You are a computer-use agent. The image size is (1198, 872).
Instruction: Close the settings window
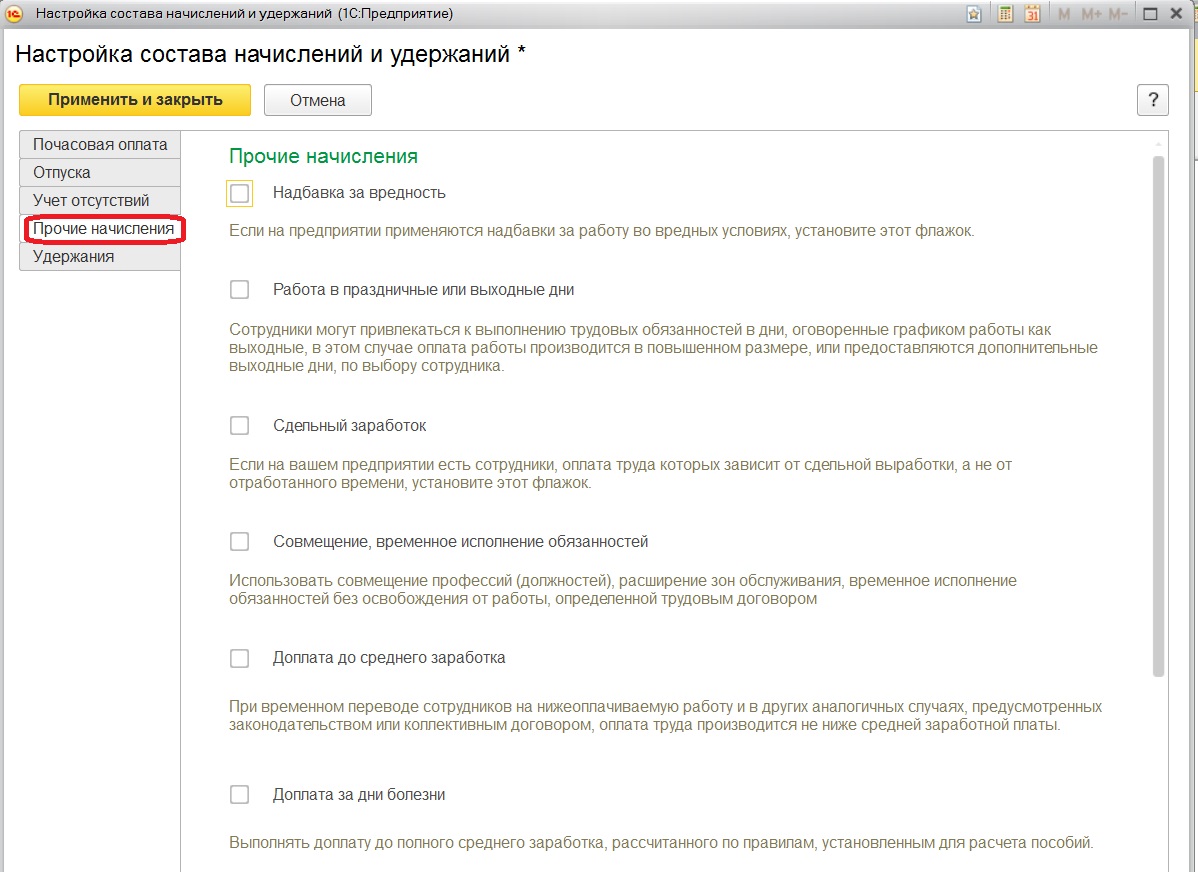tap(1177, 14)
